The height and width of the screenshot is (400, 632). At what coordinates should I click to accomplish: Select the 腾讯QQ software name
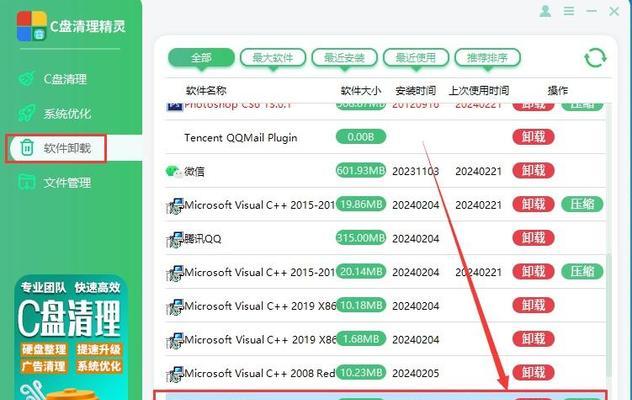[x=203, y=239]
